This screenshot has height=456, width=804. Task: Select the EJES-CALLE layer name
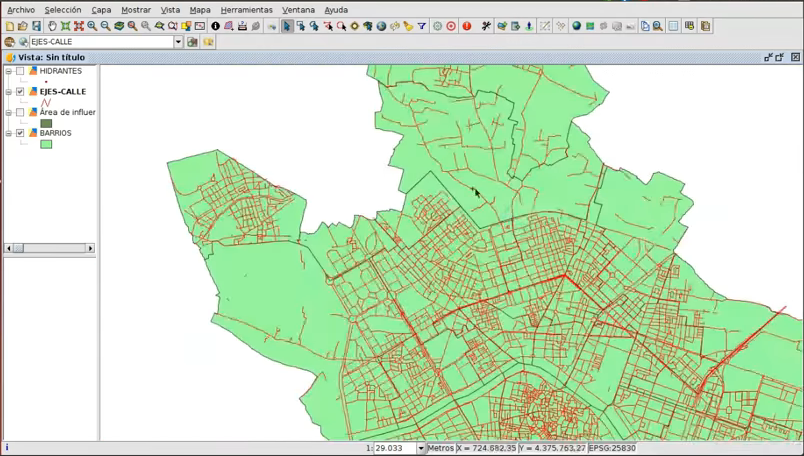tap(62, 92)
